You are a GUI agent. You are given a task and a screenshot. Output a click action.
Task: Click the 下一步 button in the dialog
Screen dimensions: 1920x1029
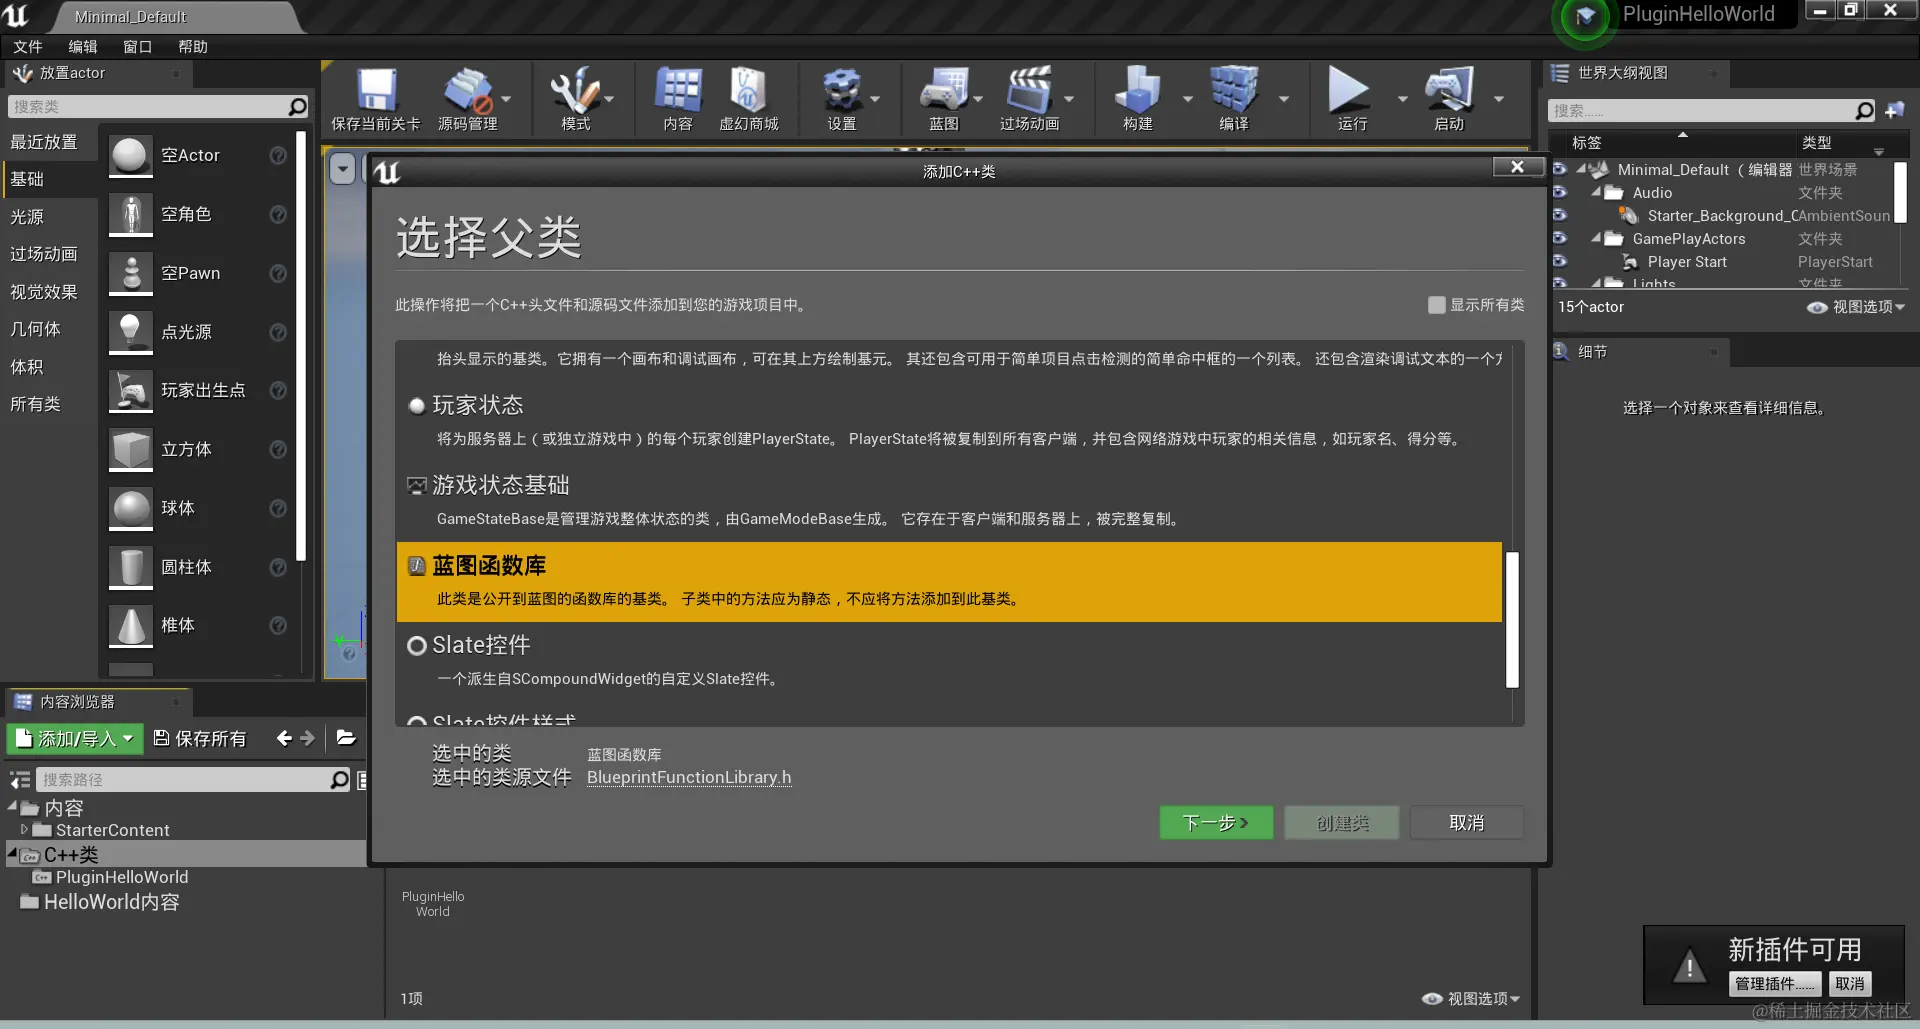click(x=1215, y=822)
